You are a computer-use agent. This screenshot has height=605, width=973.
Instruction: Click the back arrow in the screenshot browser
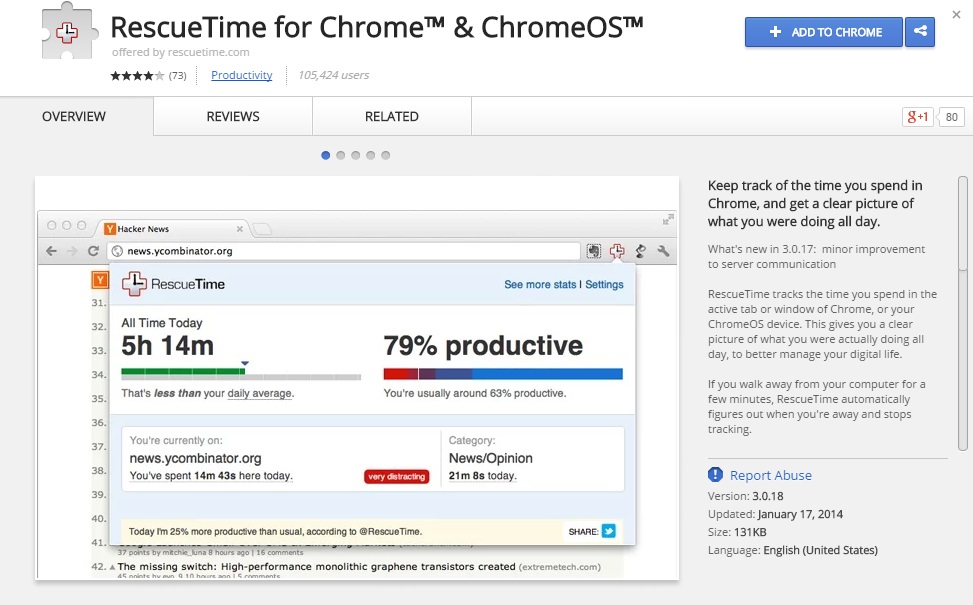pyautogui.click(x=52, y=251)
